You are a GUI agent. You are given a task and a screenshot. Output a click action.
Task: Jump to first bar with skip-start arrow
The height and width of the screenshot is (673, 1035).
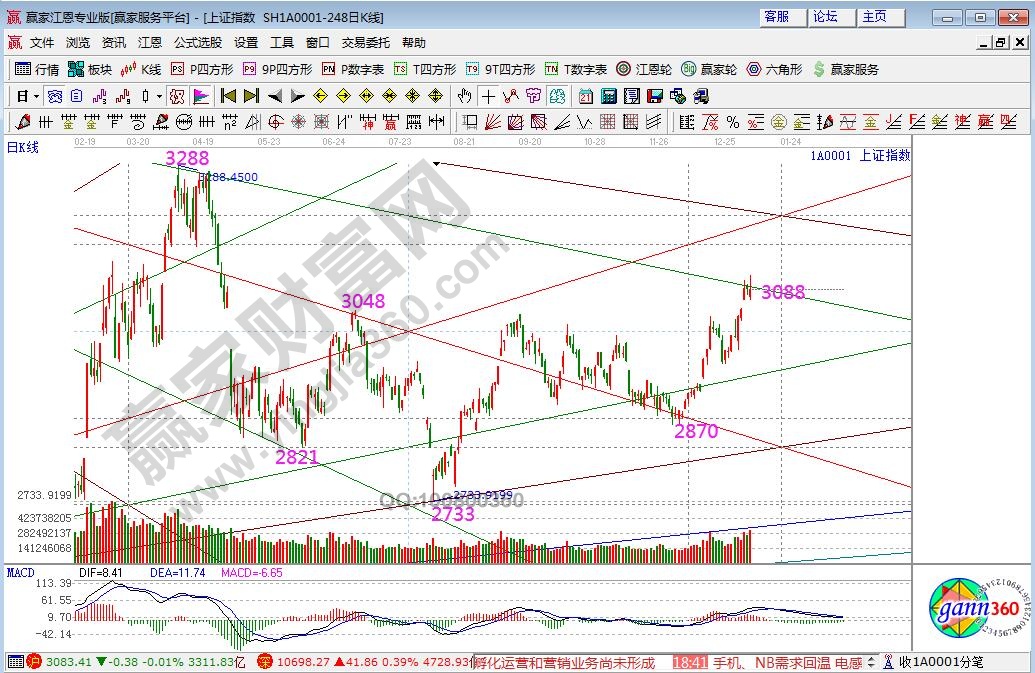click(228, 96)
